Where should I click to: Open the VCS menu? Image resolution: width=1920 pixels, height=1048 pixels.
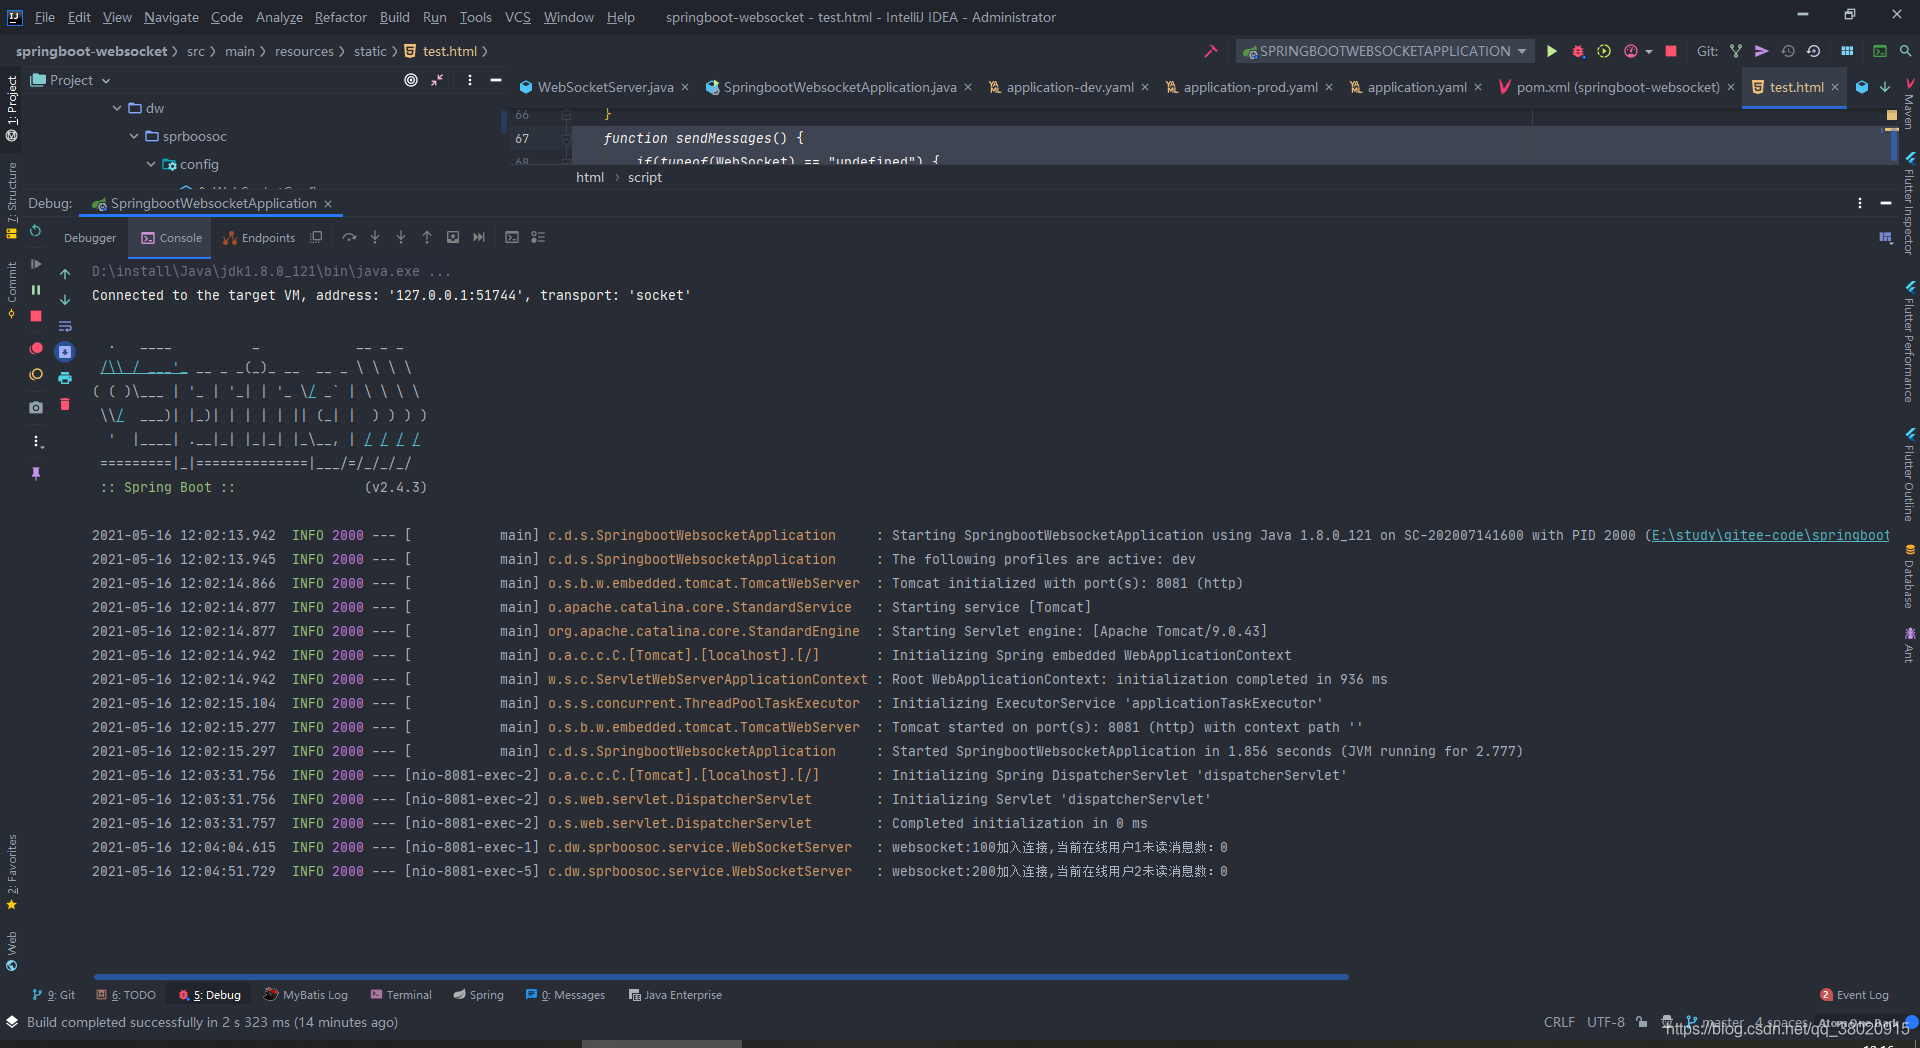pyautogui.click(x=517, y=17)
